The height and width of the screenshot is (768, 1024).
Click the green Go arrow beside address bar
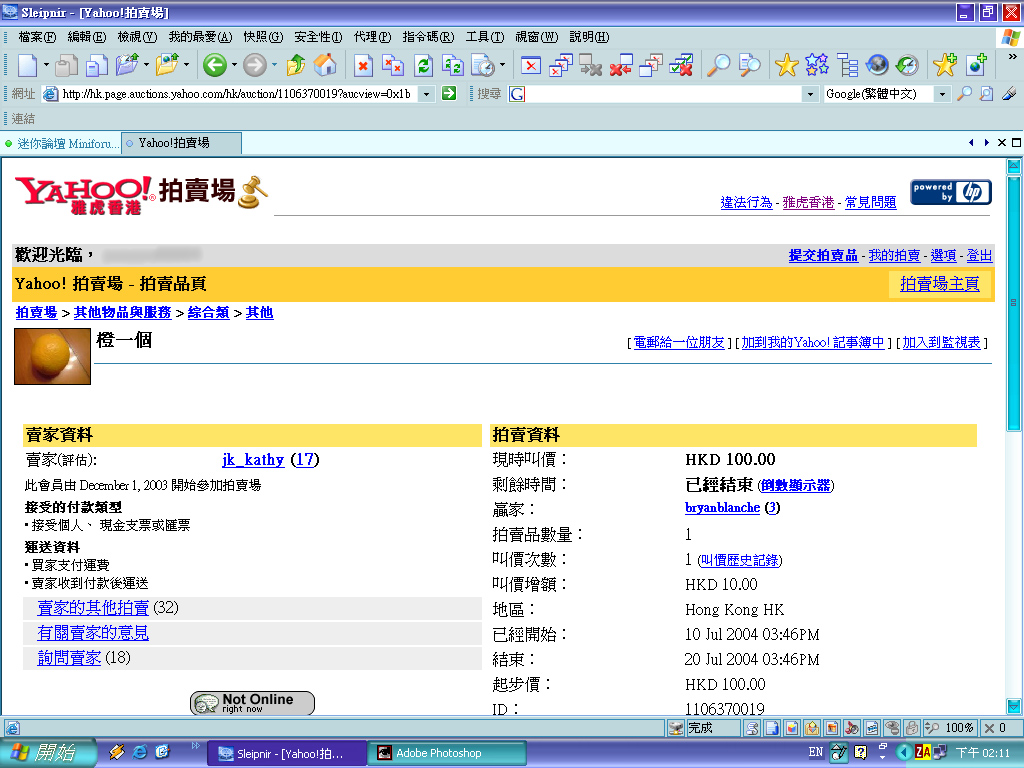point(449,93)
